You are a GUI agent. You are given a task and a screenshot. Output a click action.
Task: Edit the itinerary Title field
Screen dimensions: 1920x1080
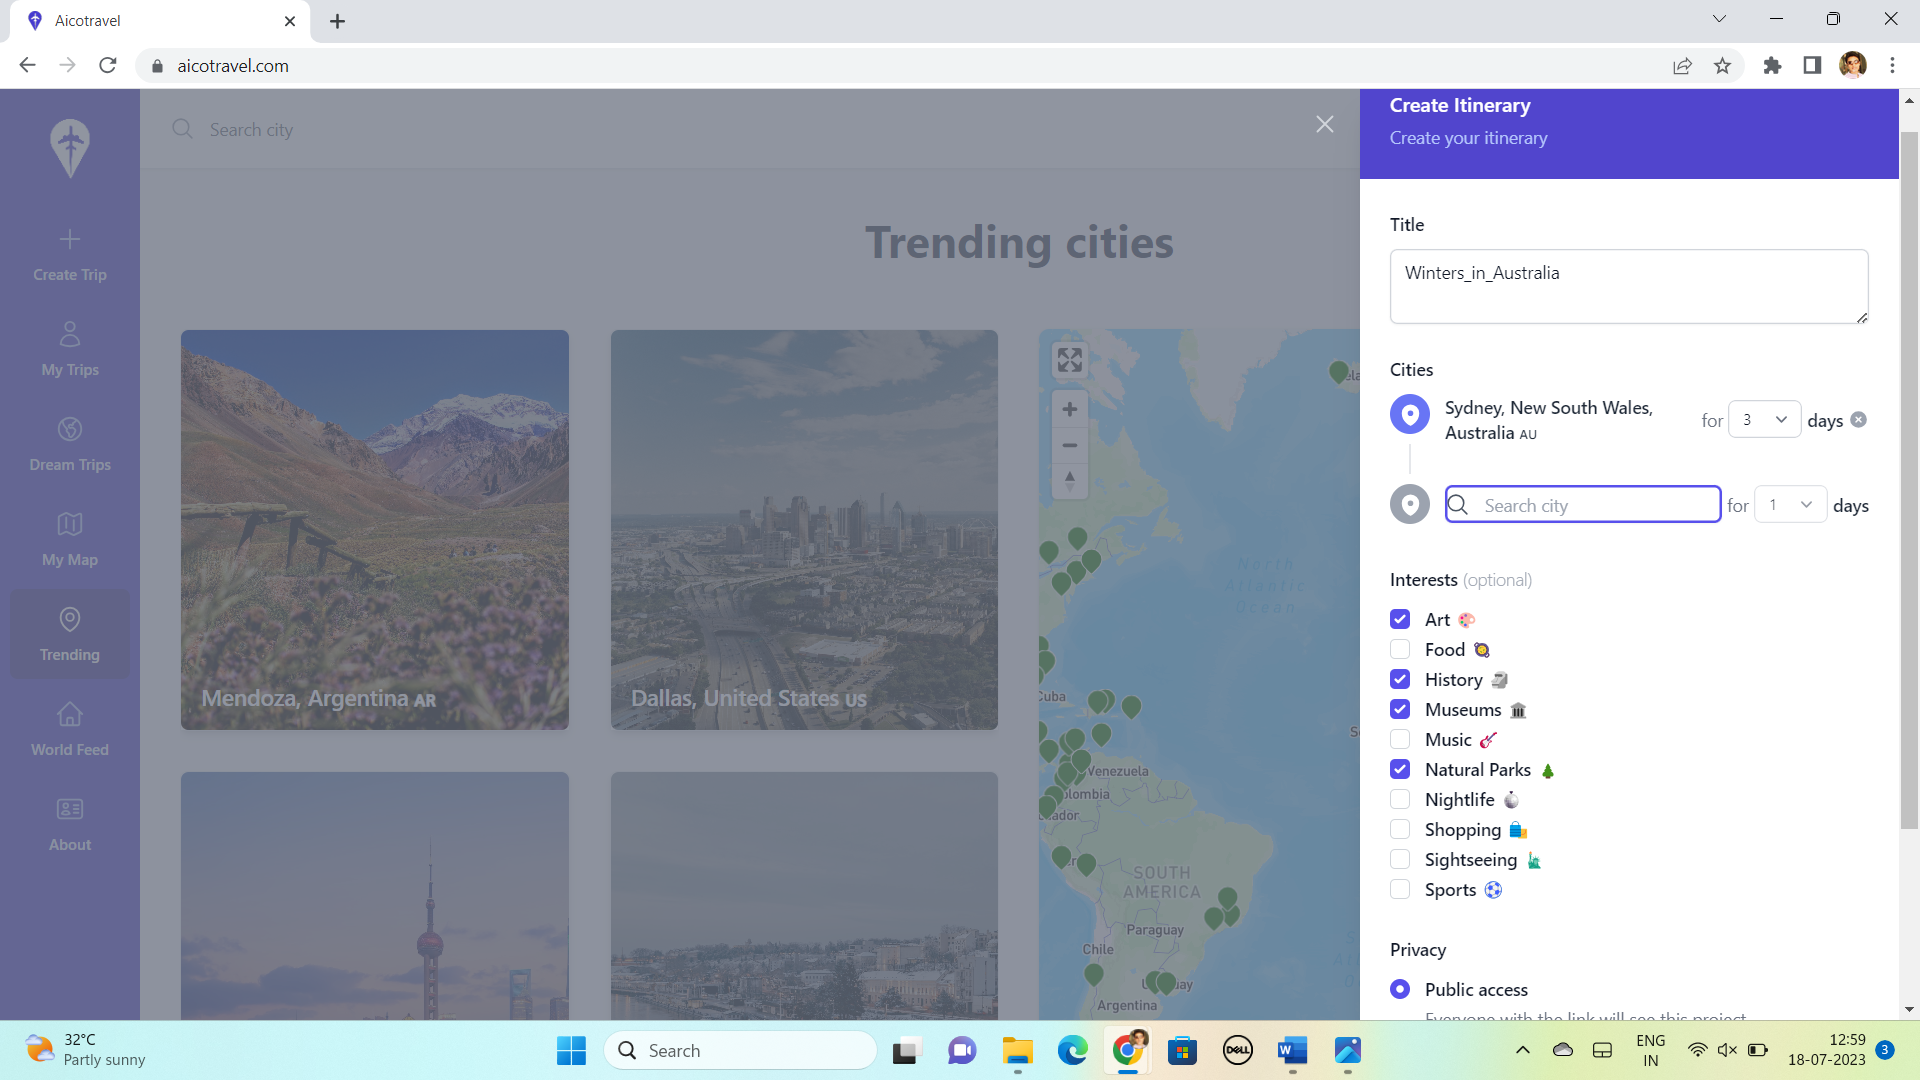coord(1629,286)
